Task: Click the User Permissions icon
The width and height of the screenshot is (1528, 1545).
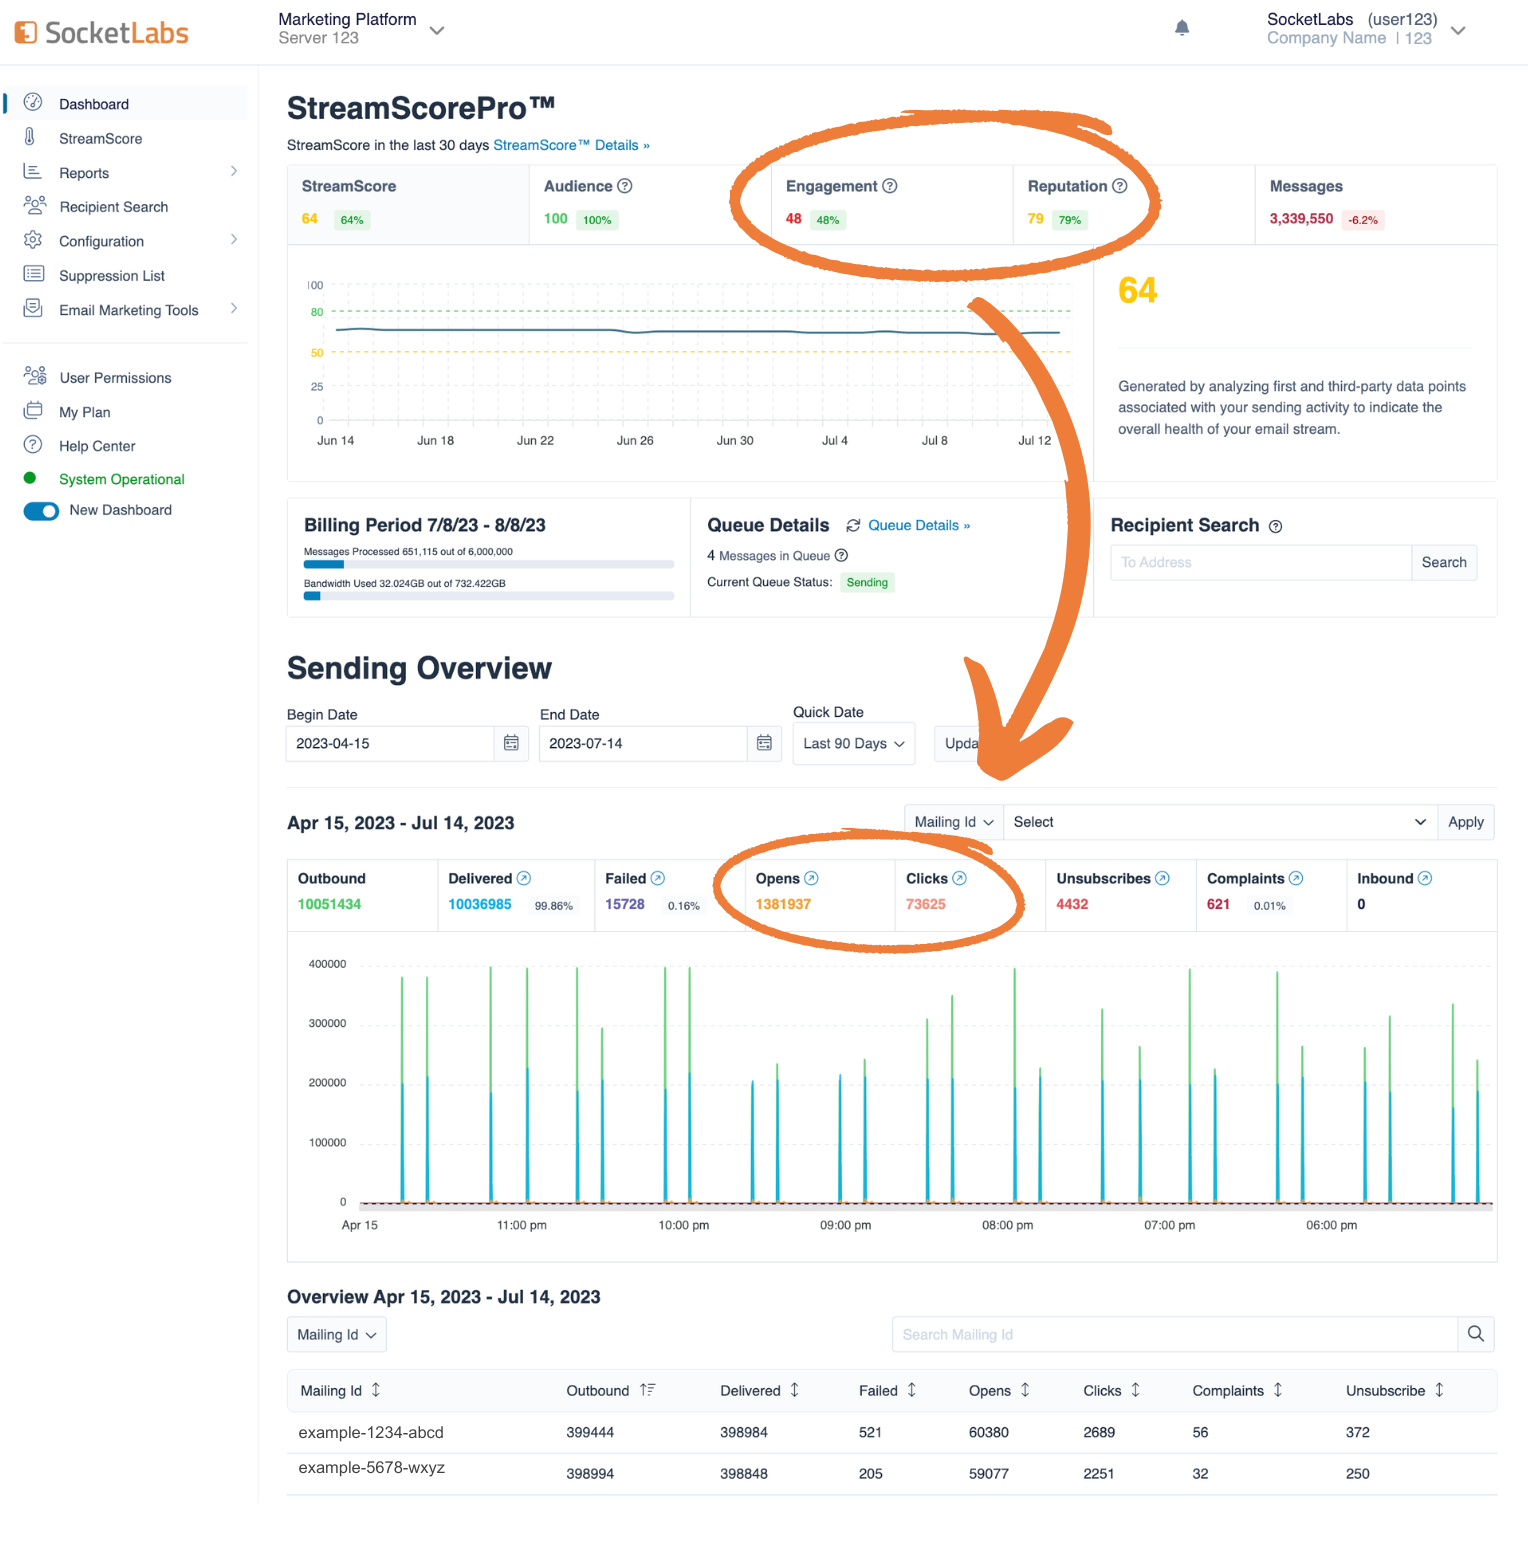Action: [x=35, y=376]
